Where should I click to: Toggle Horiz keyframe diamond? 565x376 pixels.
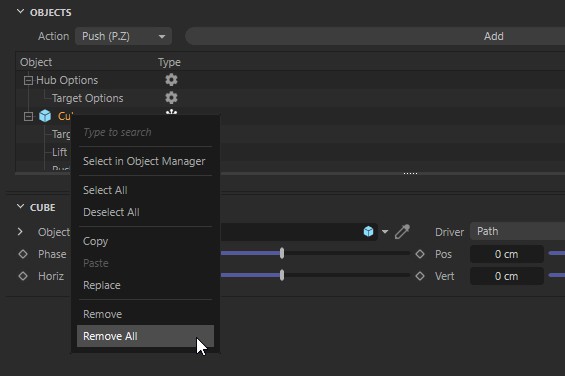tap(23, 276)
